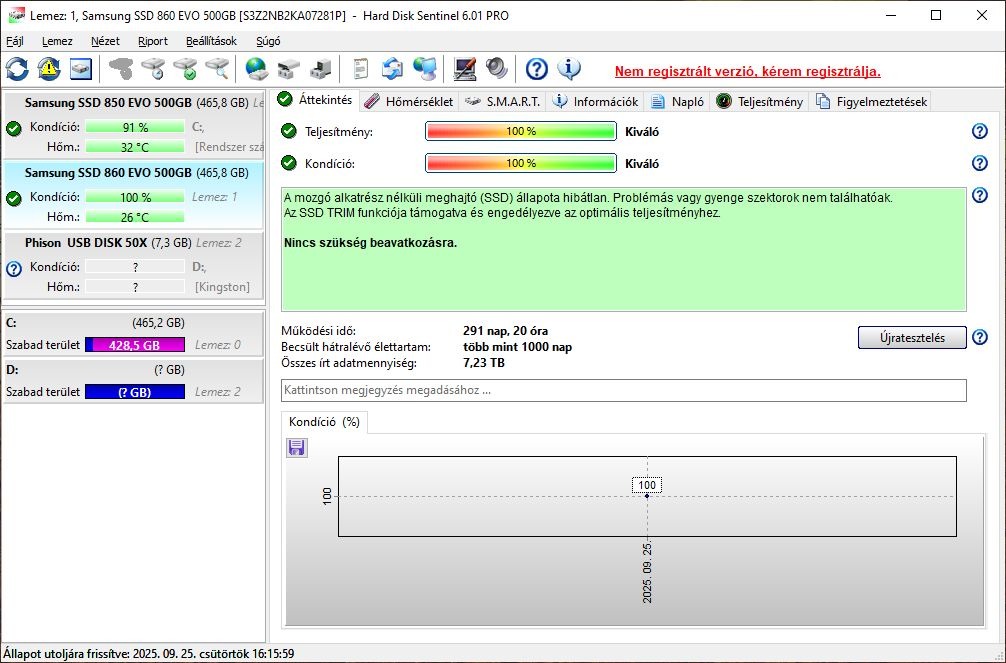Click the Újratesztelés button
1006x663 pixels.
coord(912,338)
